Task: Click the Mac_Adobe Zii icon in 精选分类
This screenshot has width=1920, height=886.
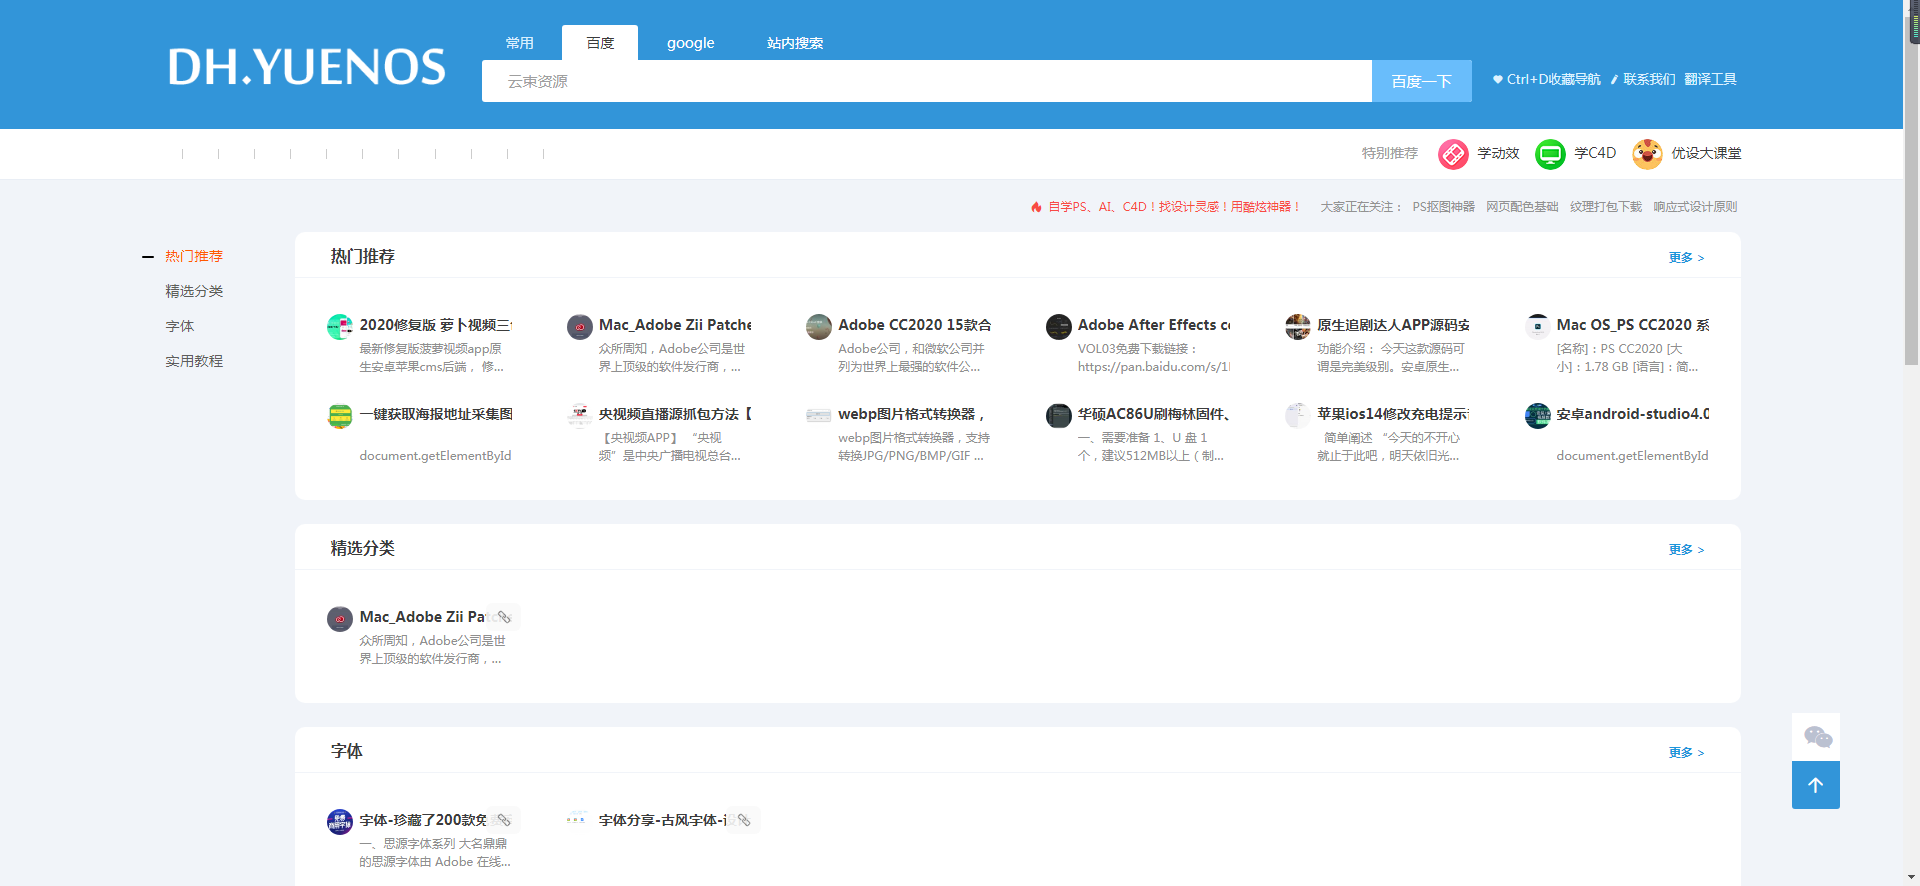Action: click(x=340, y=619)
